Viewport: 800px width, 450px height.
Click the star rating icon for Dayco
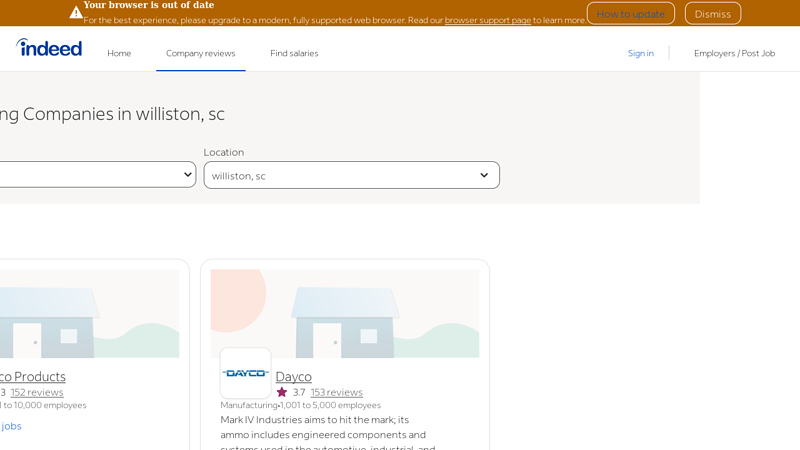(x=282, y=392)
